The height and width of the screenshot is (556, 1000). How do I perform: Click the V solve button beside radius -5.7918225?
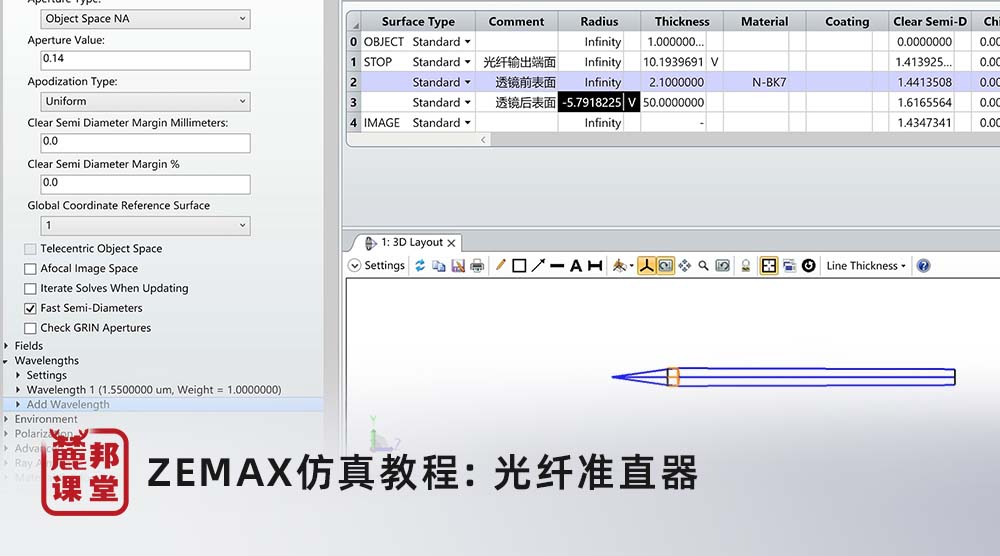pyautogui.click(x=631, y=103)
